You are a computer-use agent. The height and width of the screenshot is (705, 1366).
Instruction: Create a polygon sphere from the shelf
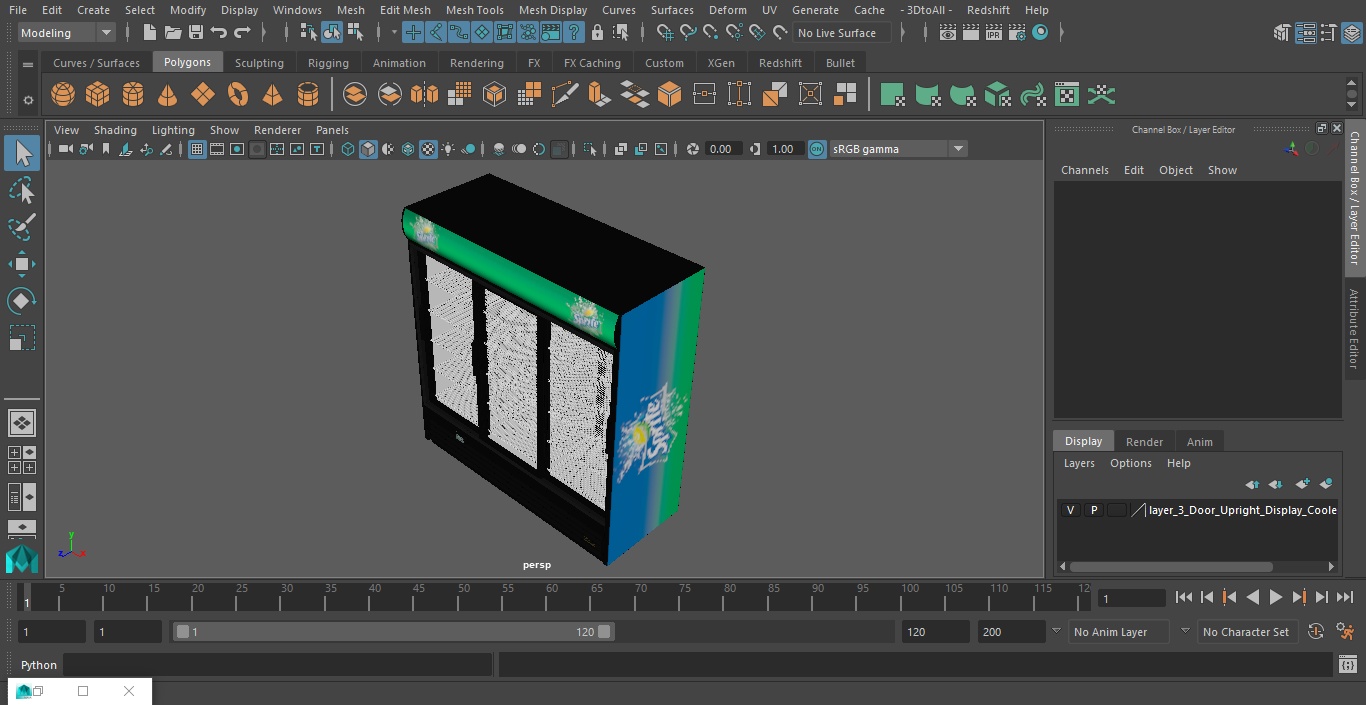pyautogui.click(x=63, y=95)
